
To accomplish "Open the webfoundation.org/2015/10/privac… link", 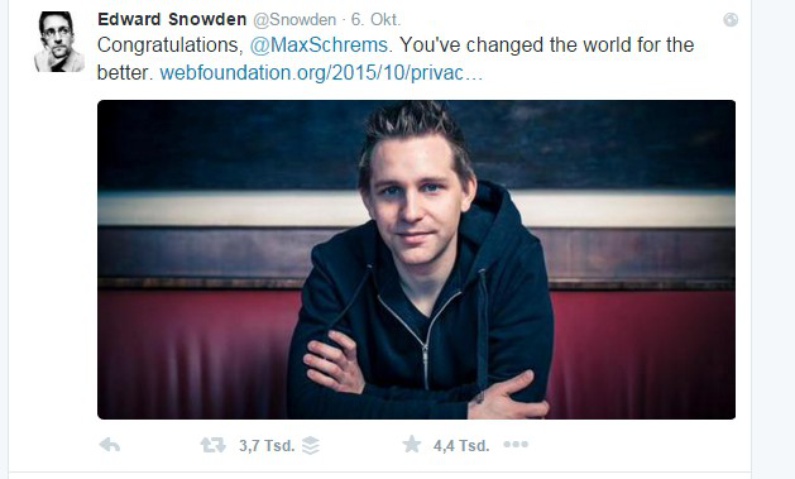I will pyautogui.click(x=321, y=73).
